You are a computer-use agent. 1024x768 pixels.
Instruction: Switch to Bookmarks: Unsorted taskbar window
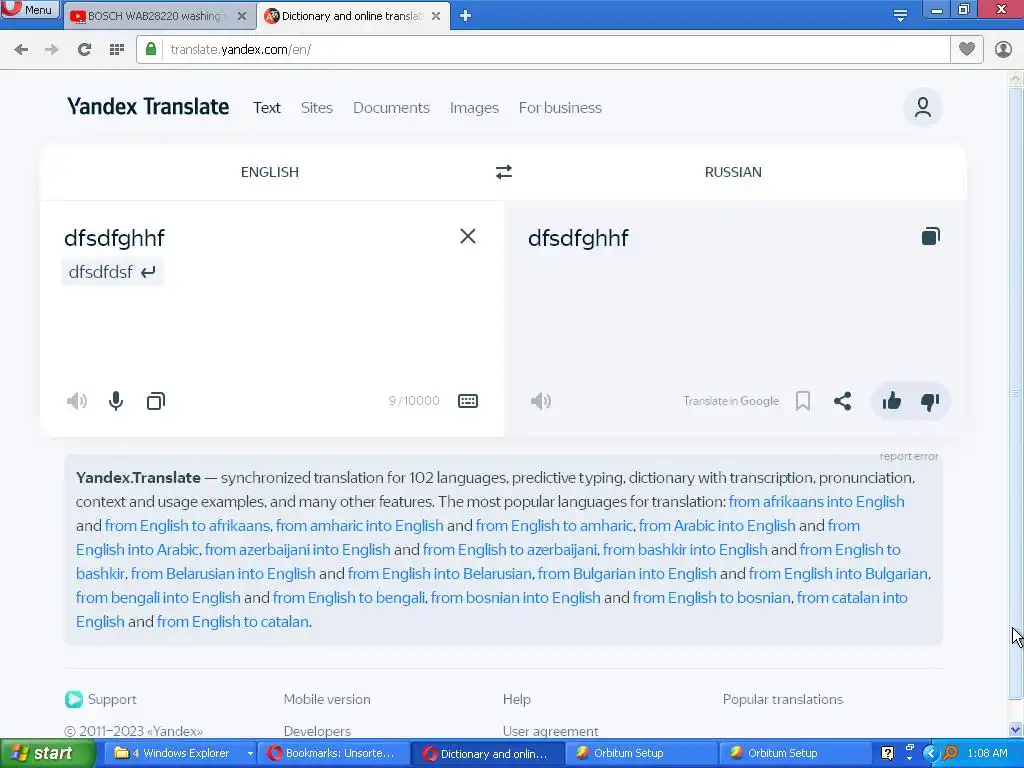click(334, 754)
